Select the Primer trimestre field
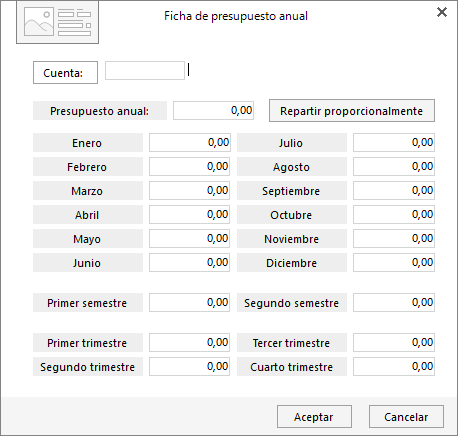Image resolution: width=458 pixels, height=436 pixels. pyautogui.click(x=190, y=342)
